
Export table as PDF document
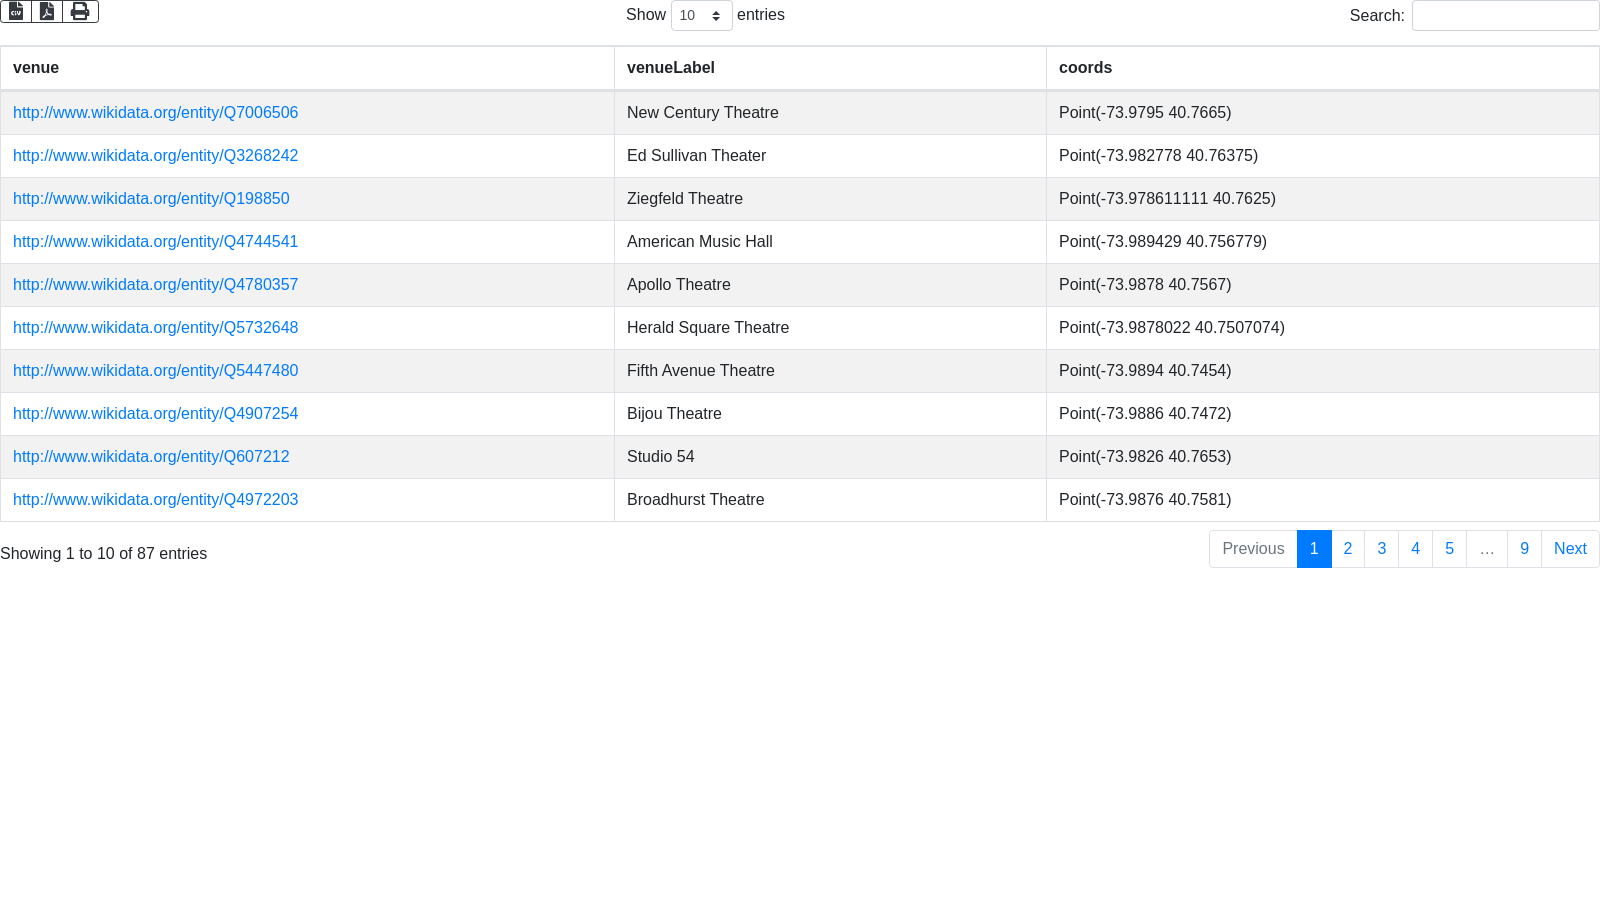(47, 11)
